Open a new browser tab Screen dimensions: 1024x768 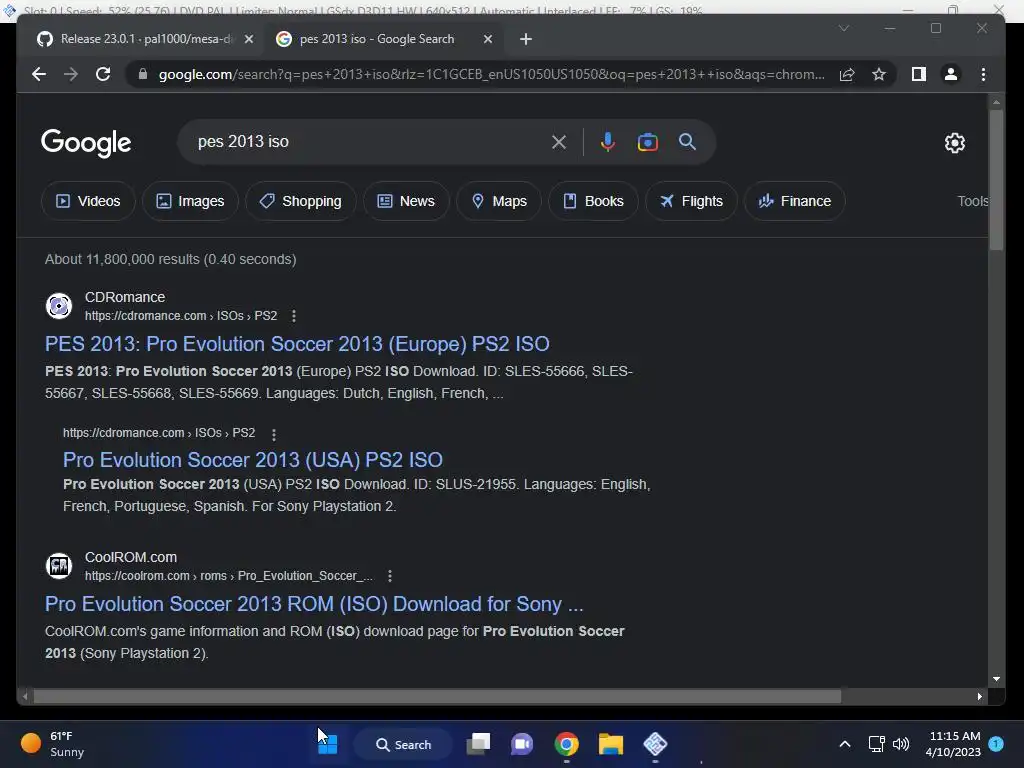(526, 39)
